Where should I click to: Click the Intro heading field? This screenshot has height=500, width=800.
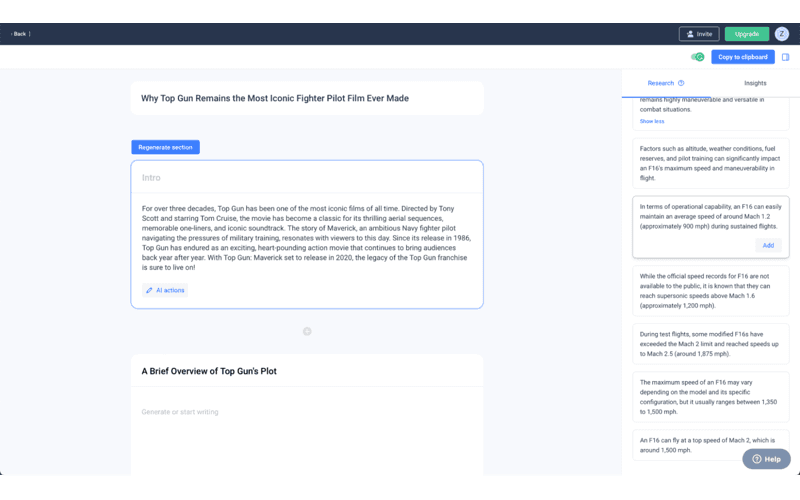pos(307,178)
